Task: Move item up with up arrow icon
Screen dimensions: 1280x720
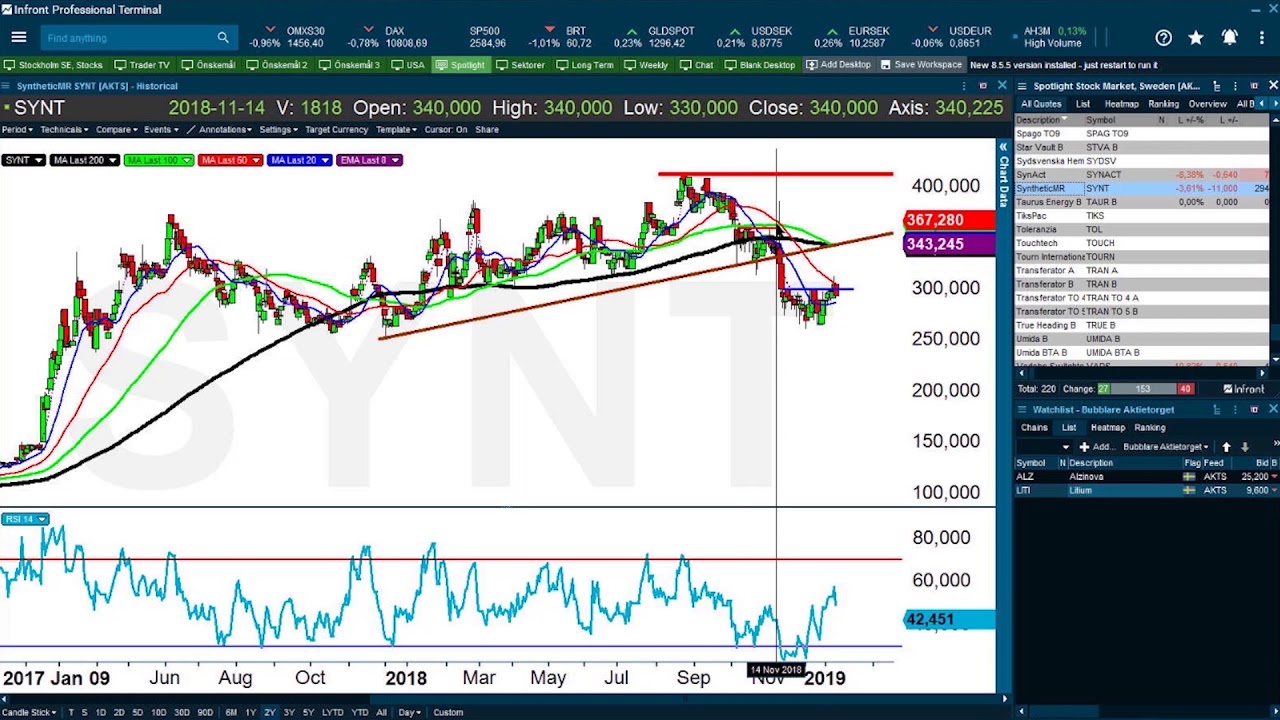Action: coord(1226,447)
